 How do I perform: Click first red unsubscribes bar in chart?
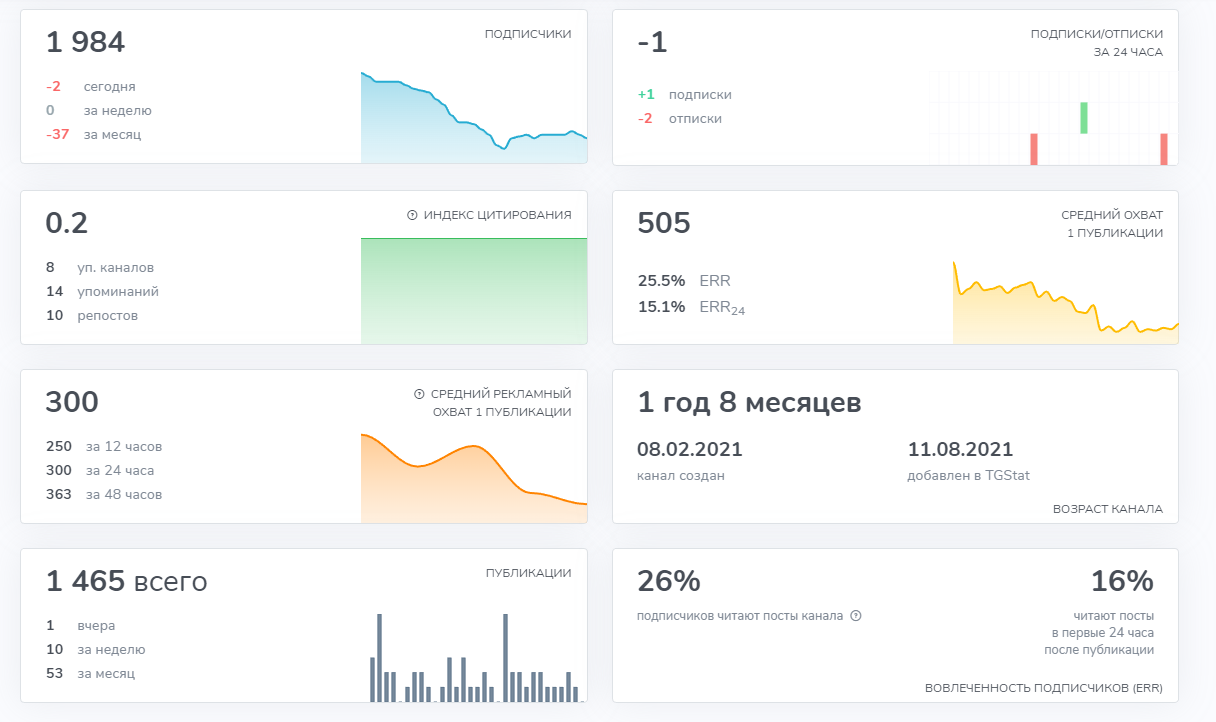point(1034,149)
